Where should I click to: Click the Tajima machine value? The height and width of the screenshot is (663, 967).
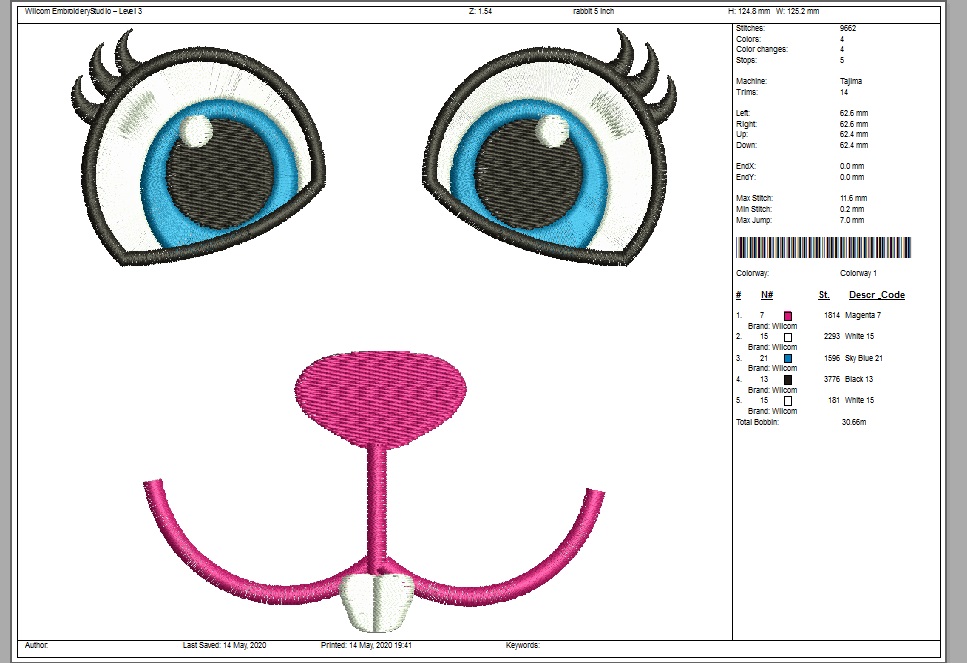(852, 81)
